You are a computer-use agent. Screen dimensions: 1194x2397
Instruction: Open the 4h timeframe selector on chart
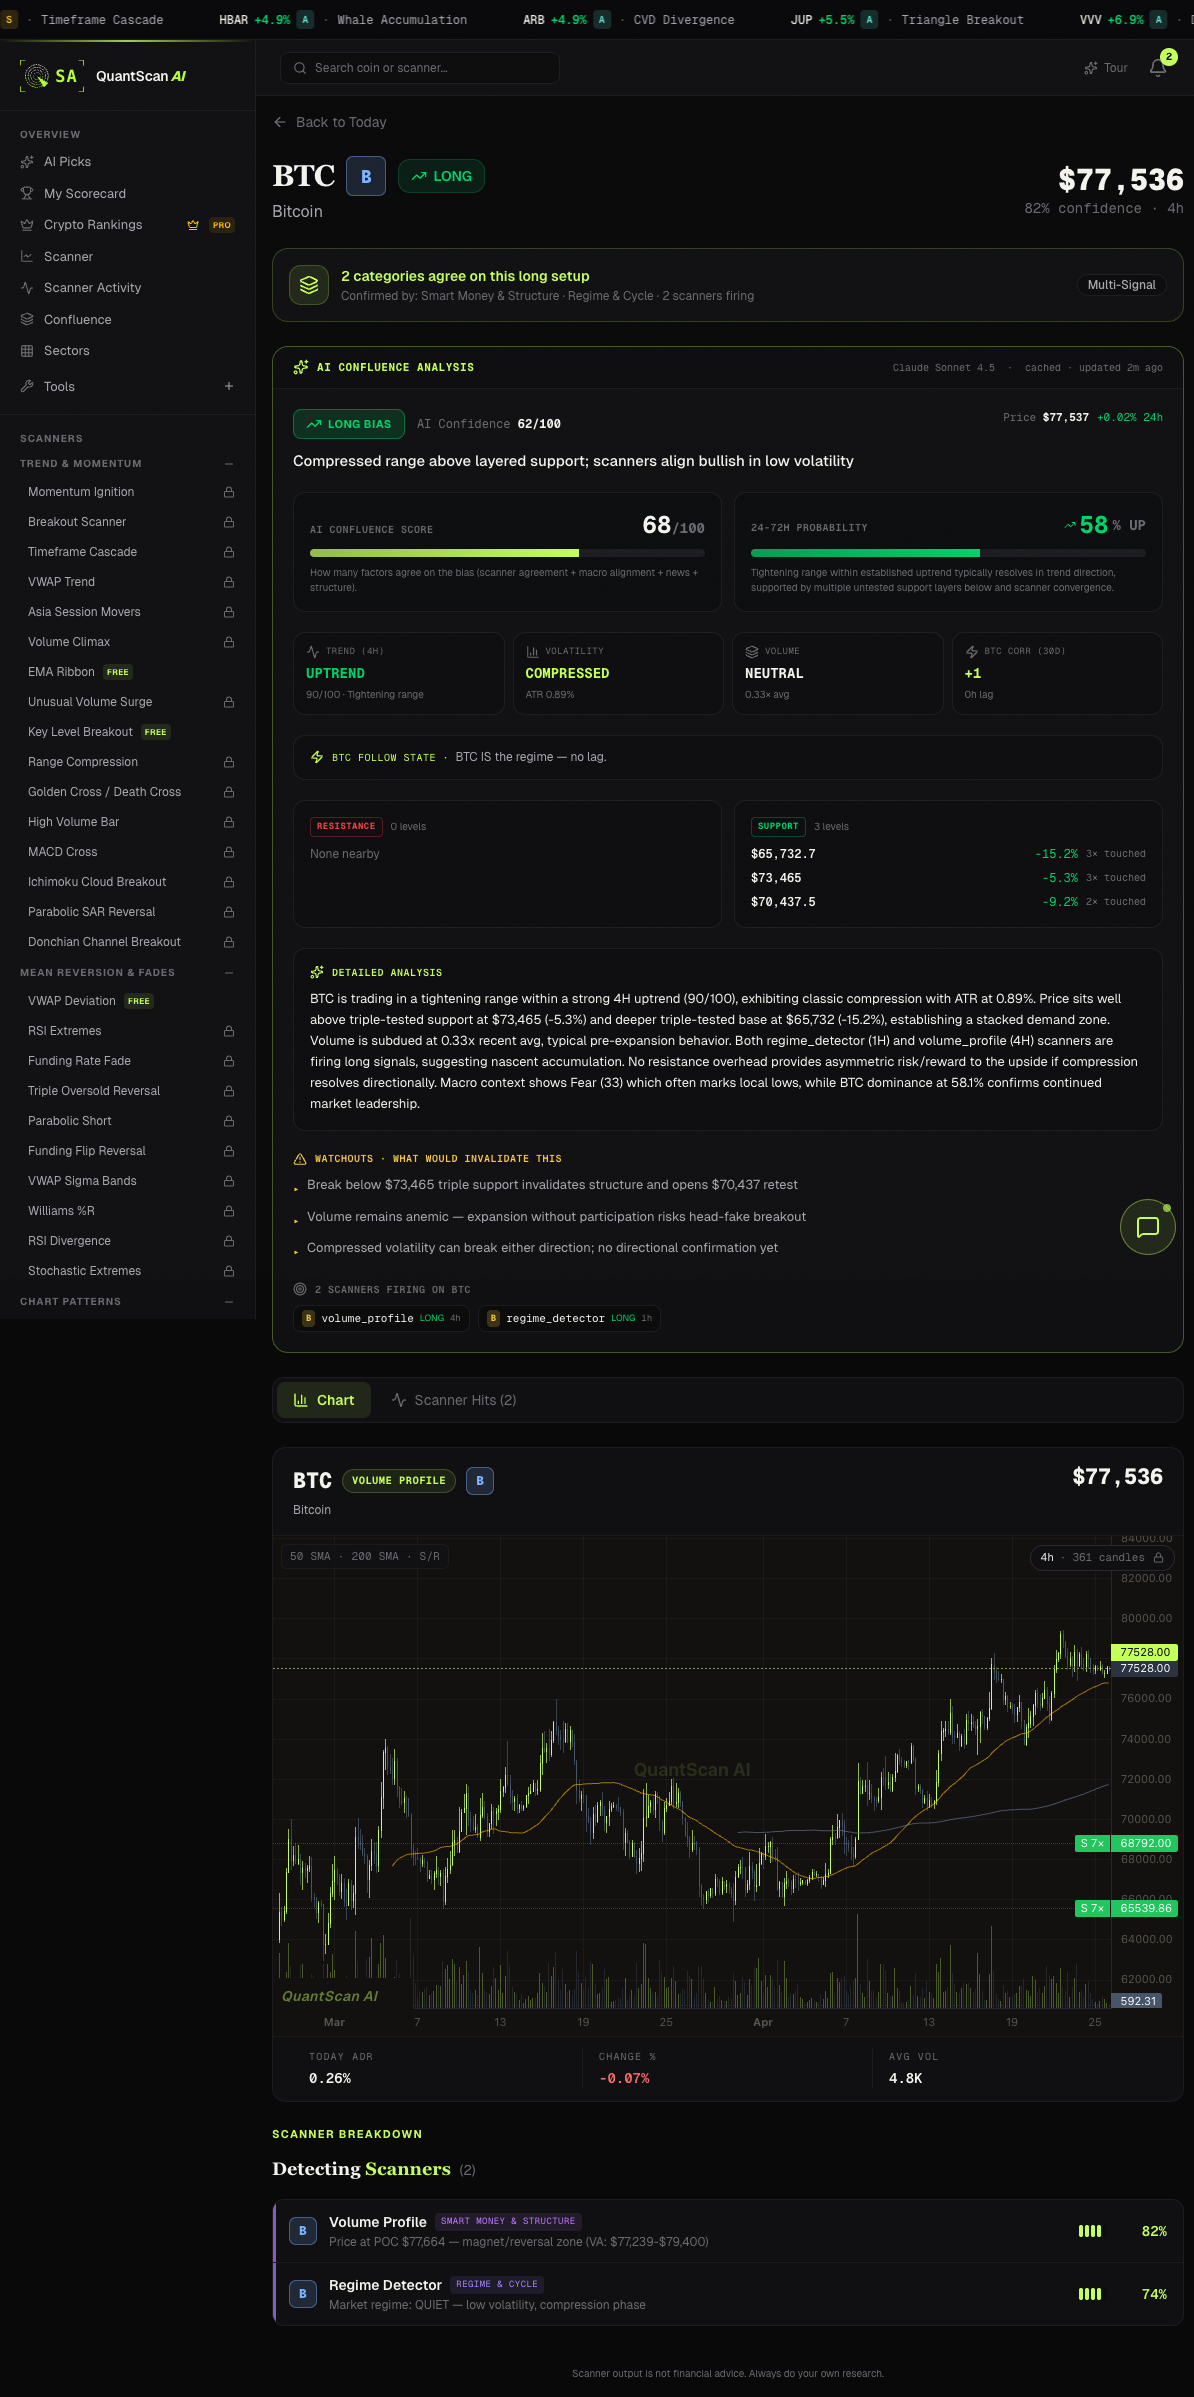pos(1102,1557)
